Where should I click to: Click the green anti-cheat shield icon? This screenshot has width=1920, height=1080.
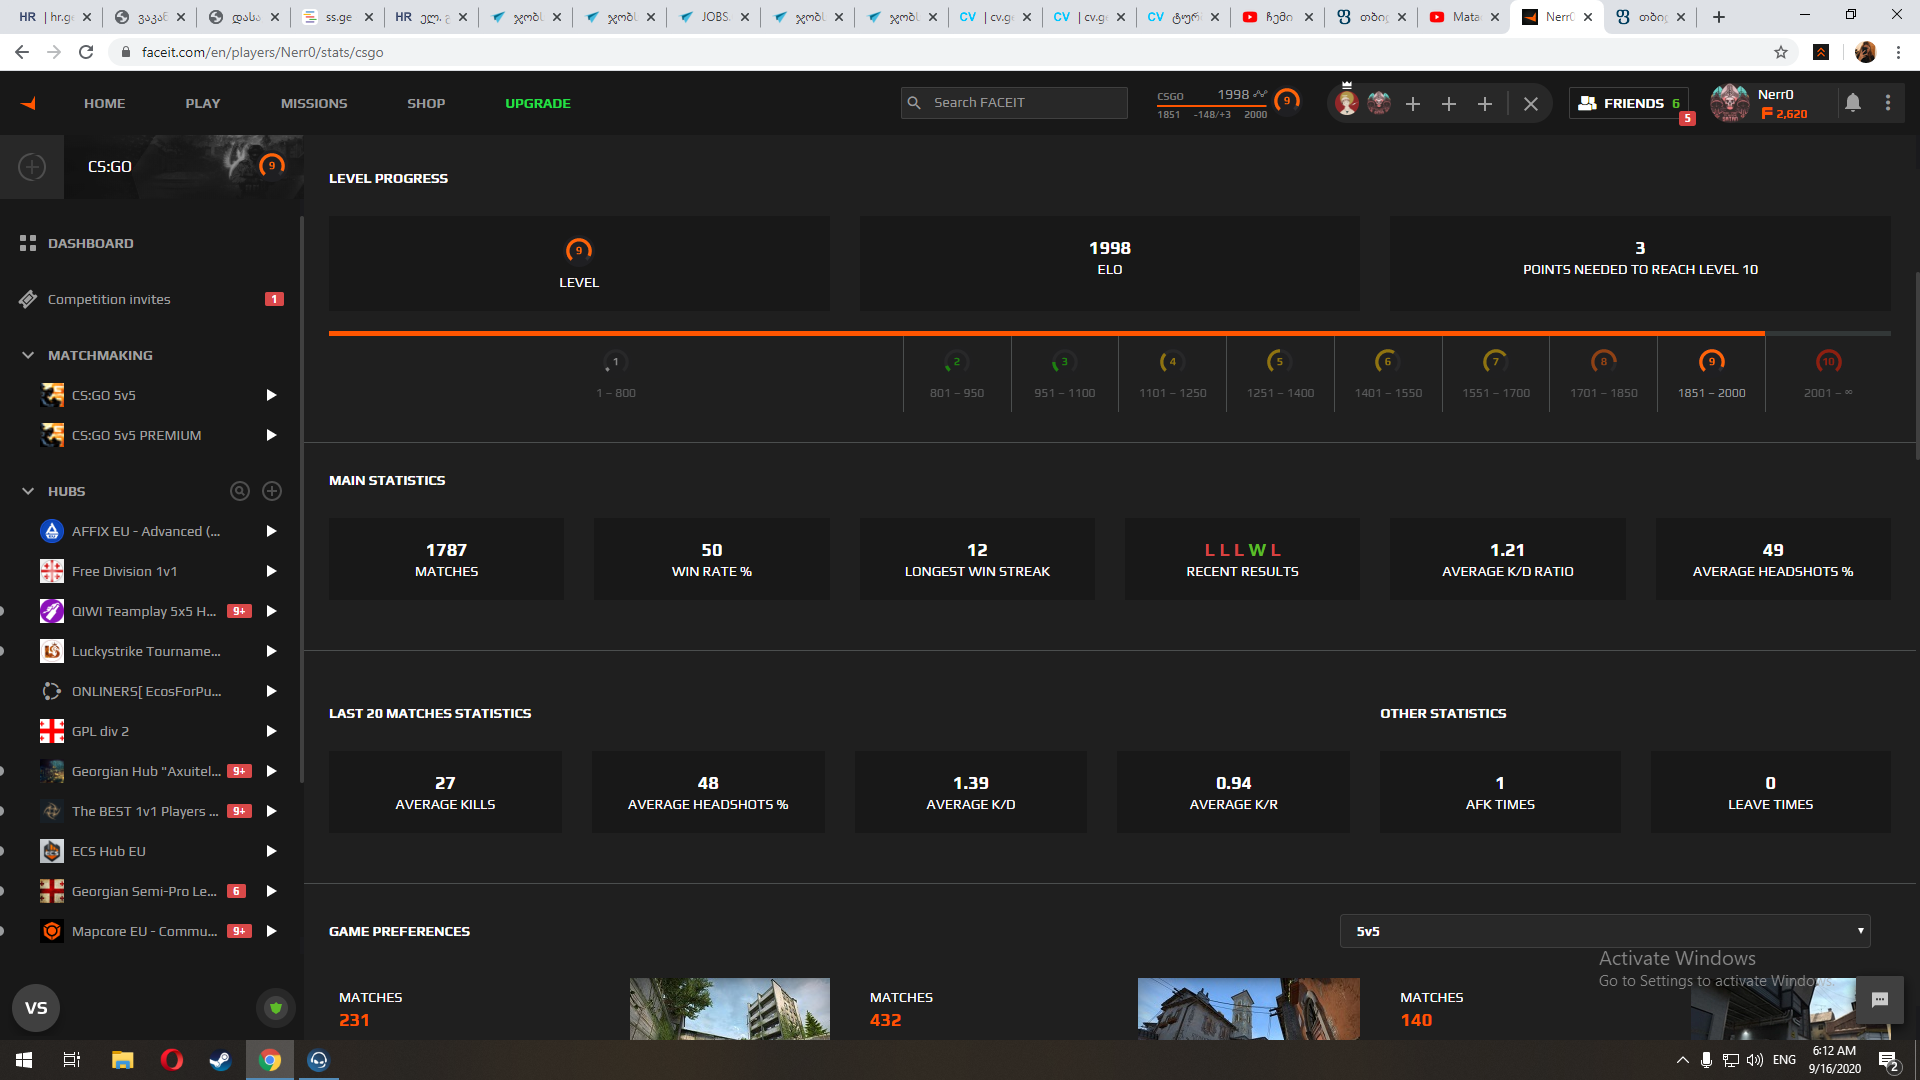coord(276,1008)
